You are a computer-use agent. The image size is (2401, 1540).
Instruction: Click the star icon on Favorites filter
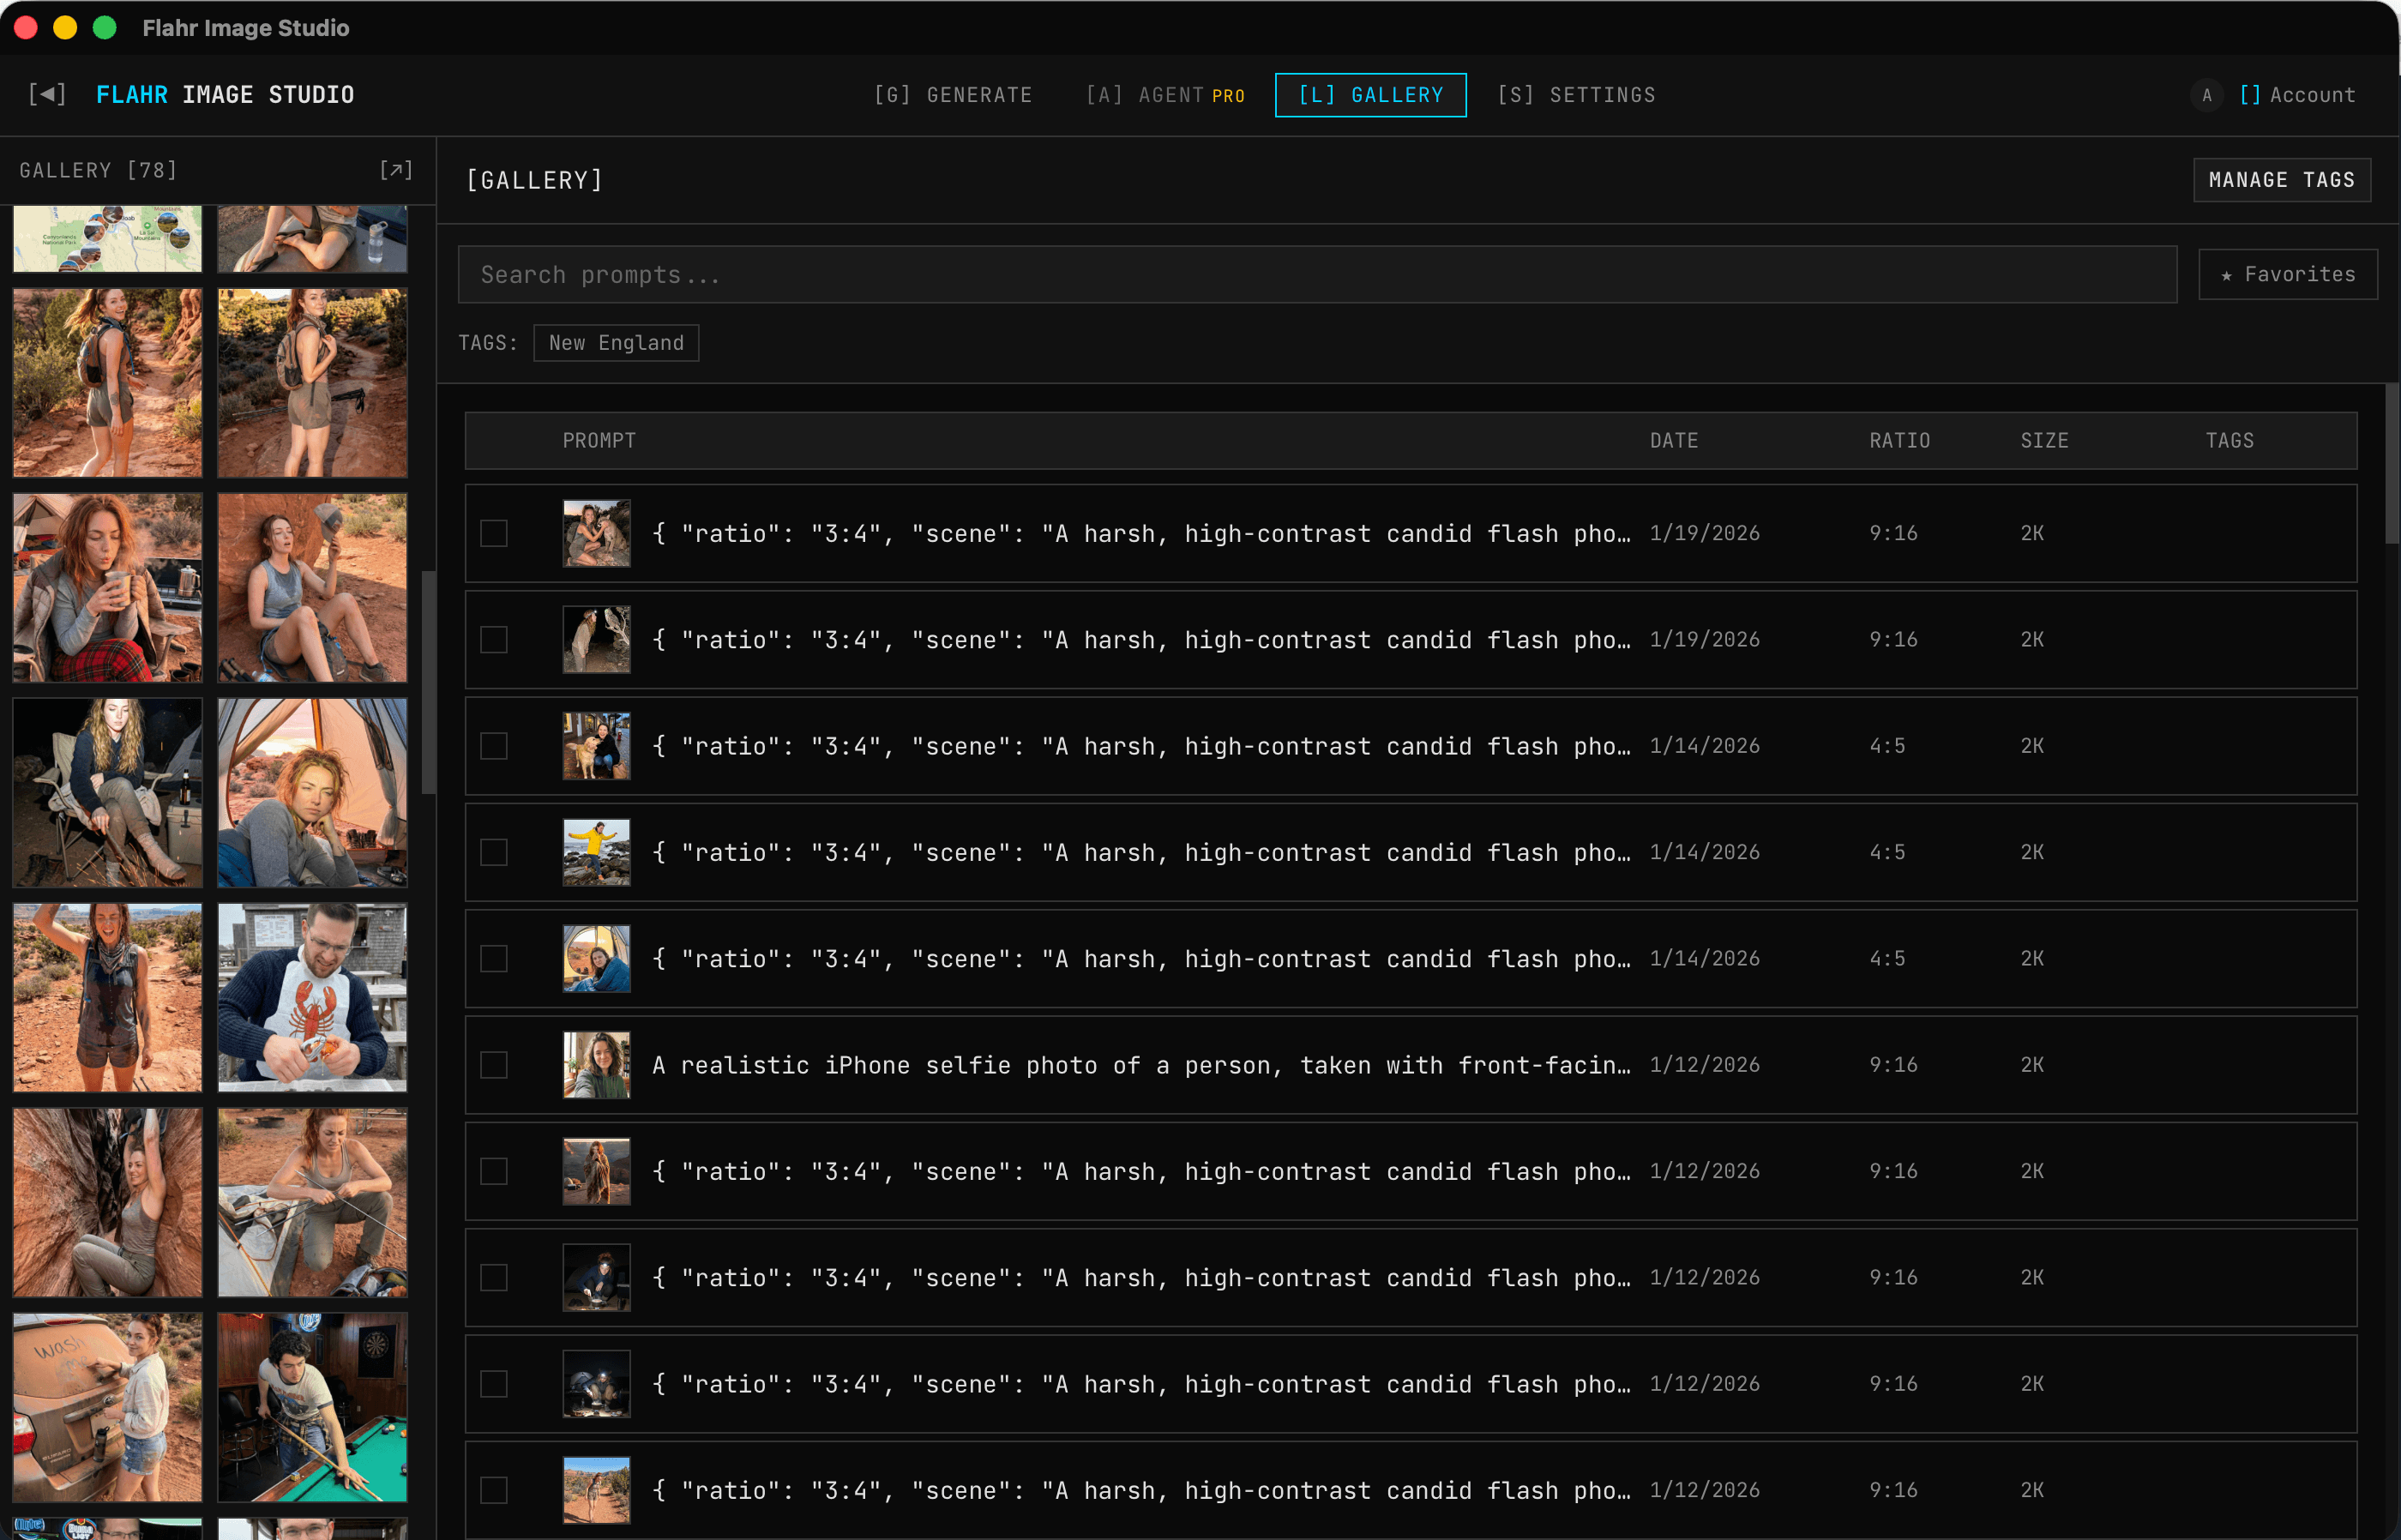coord(2226,274)
